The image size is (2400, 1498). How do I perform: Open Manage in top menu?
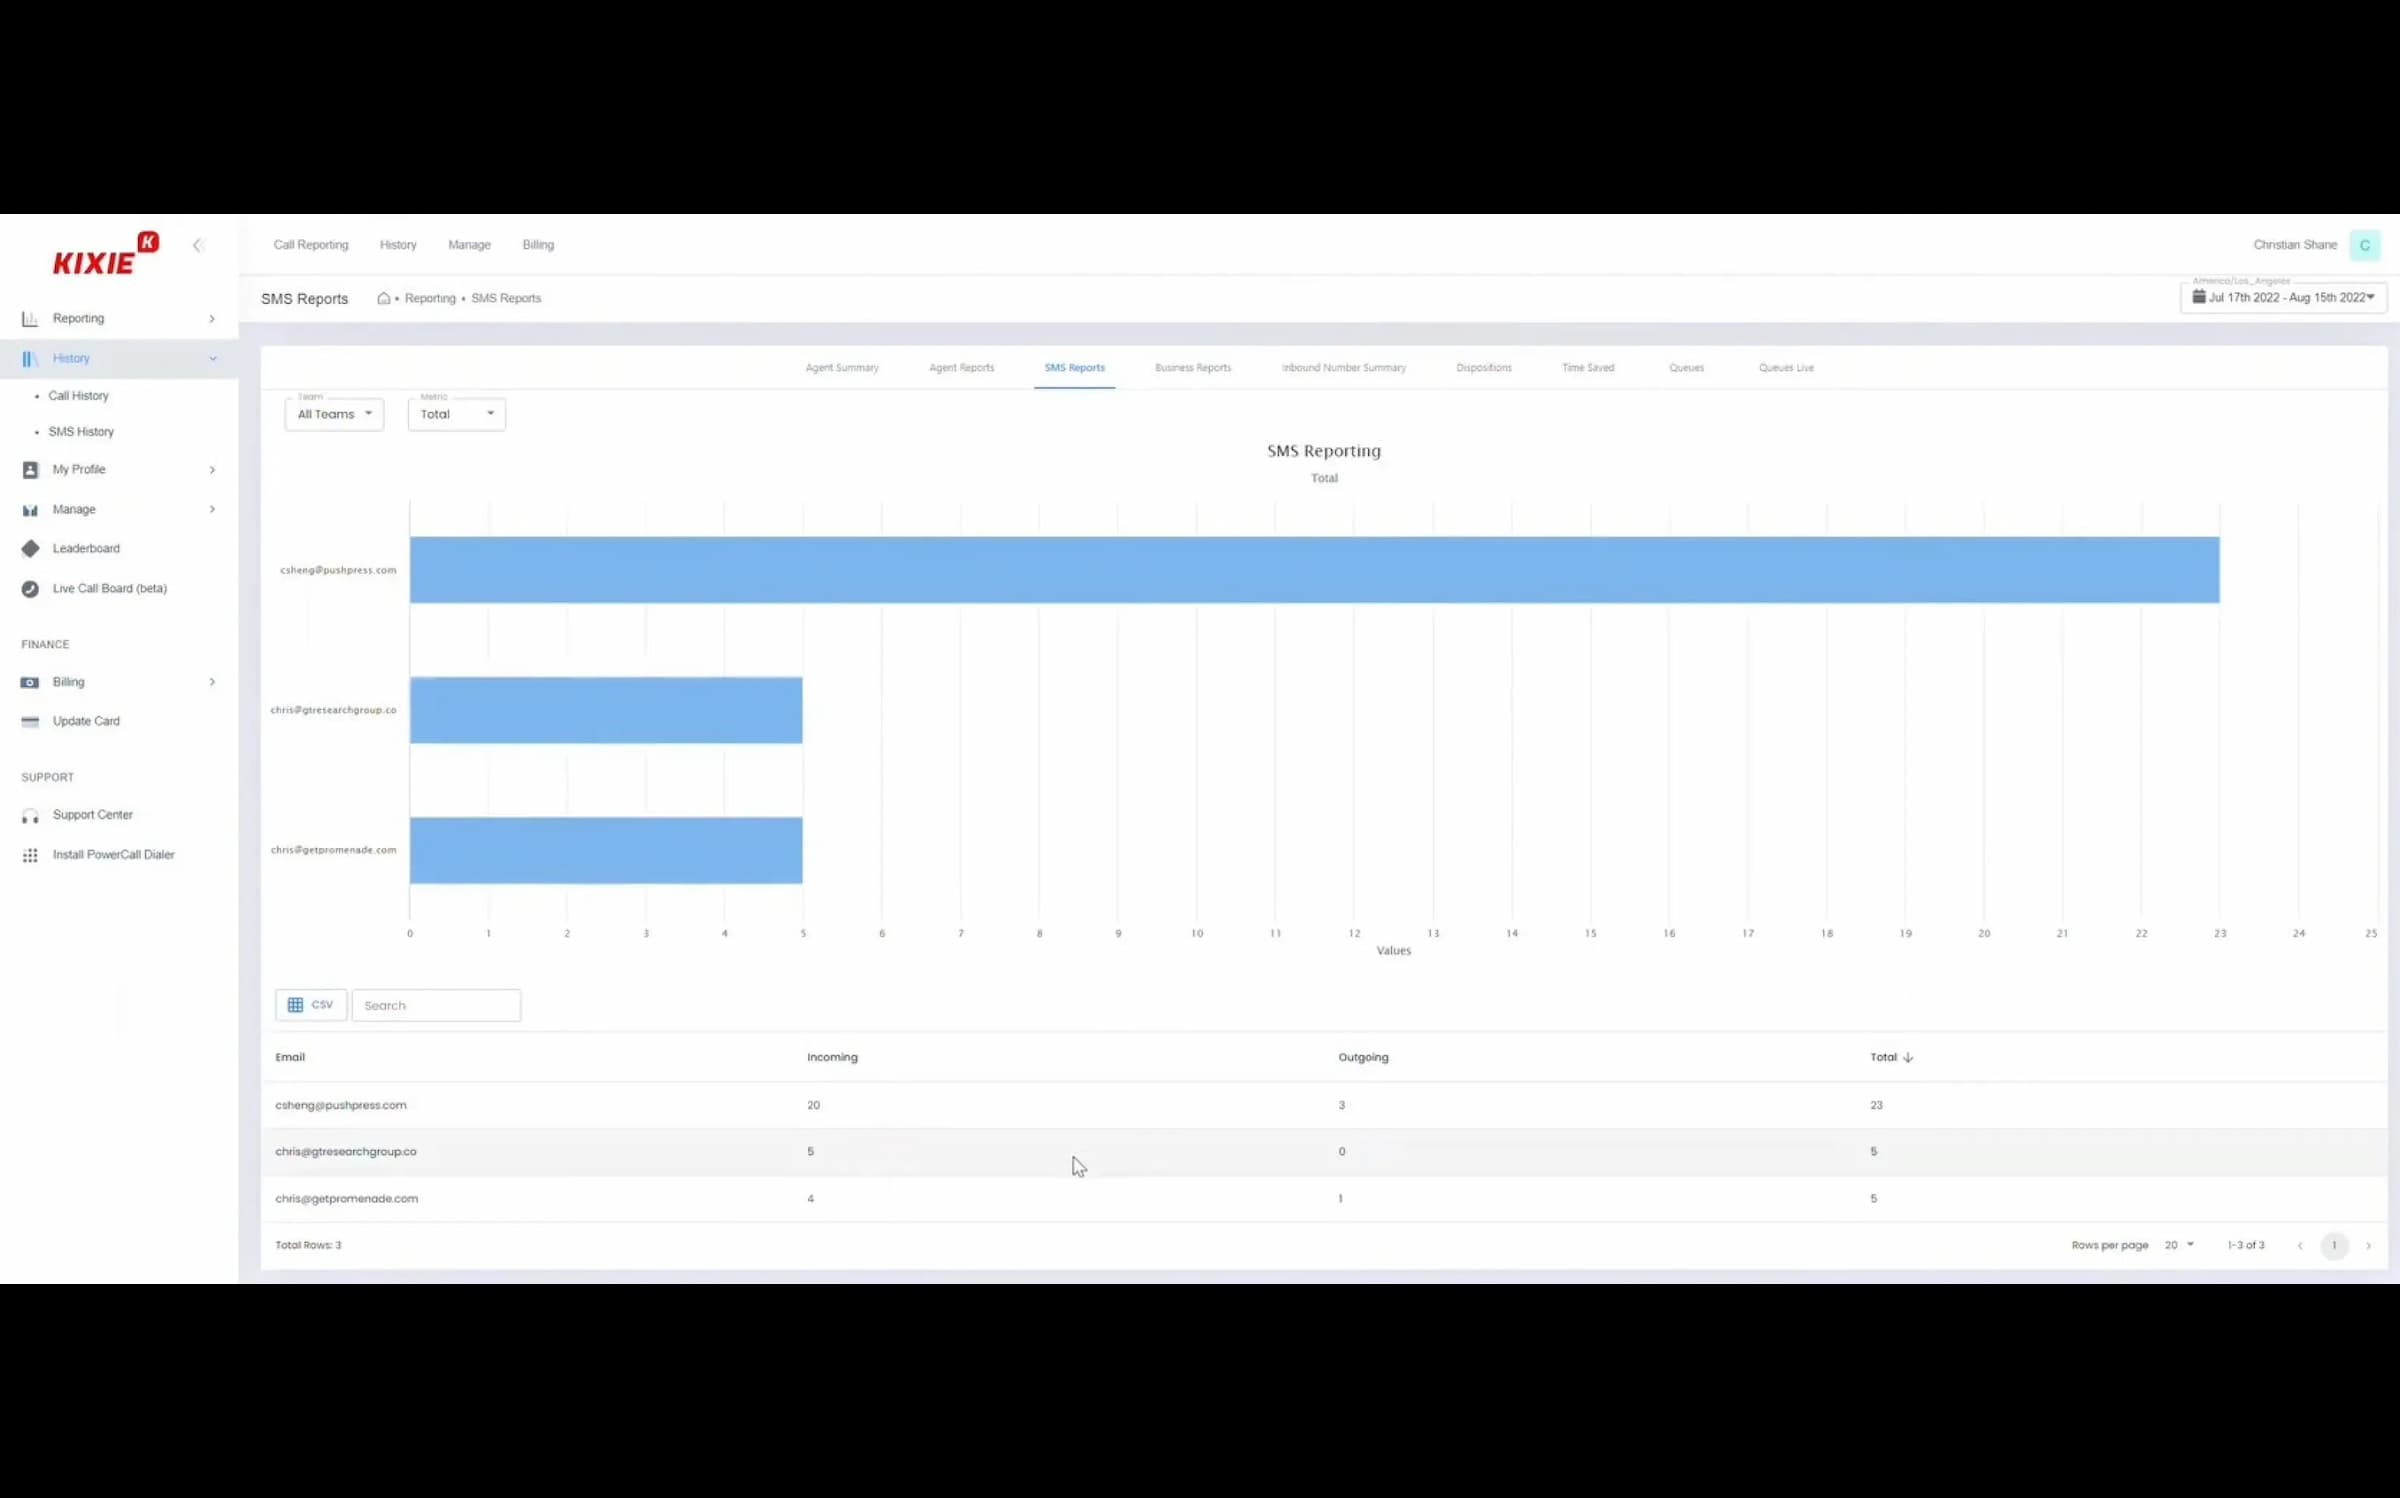469,245
